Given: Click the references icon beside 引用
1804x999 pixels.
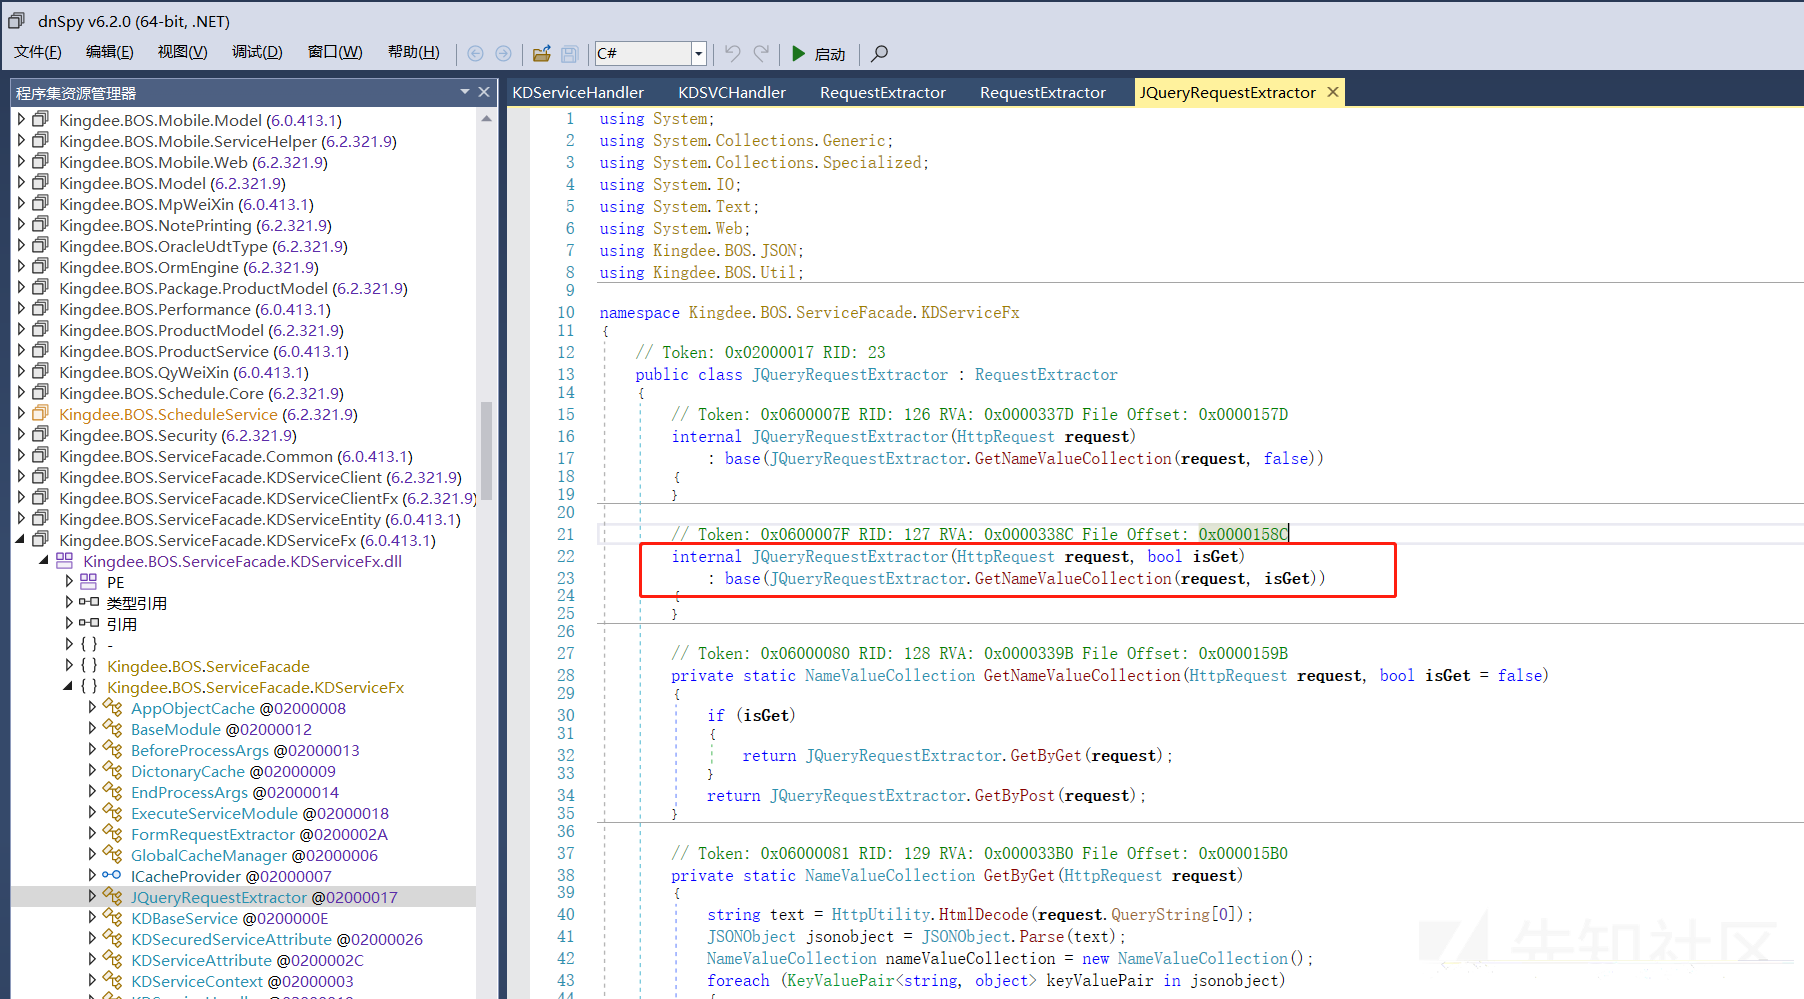Looking at the screenshot, I should 89,623.
